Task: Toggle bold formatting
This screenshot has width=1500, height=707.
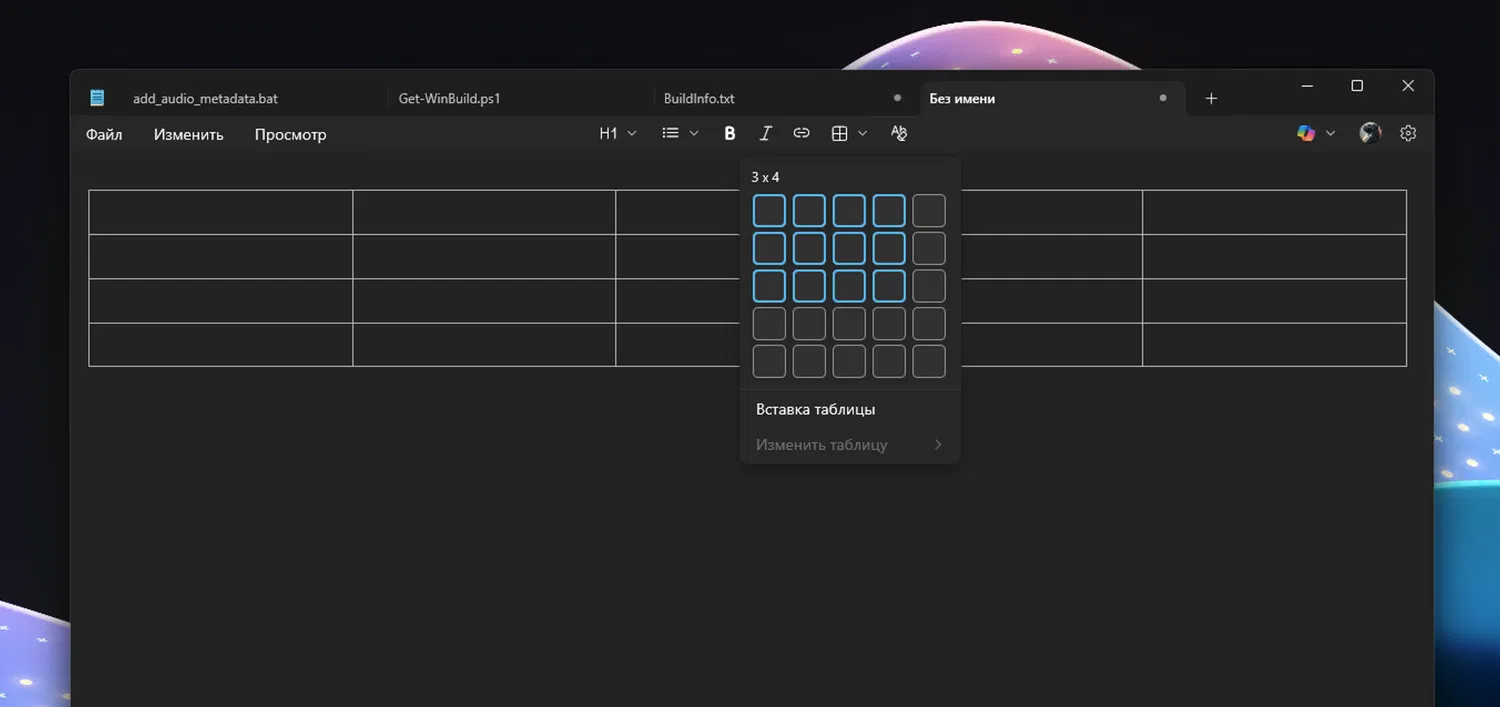Action: pos(730,133)
